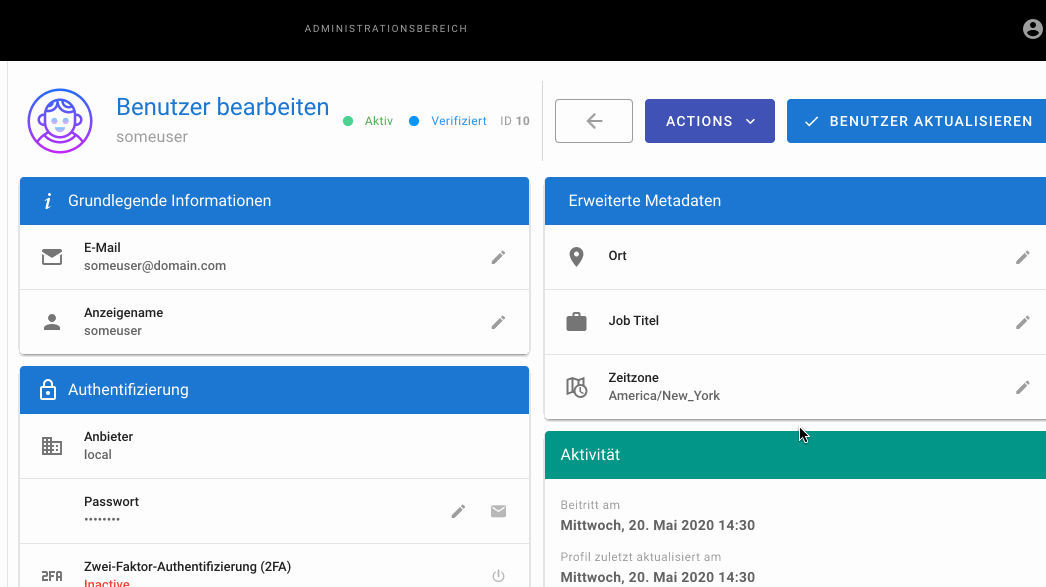Edit the E-Mail field pencil icon
1046x587 pixels.
498,257
